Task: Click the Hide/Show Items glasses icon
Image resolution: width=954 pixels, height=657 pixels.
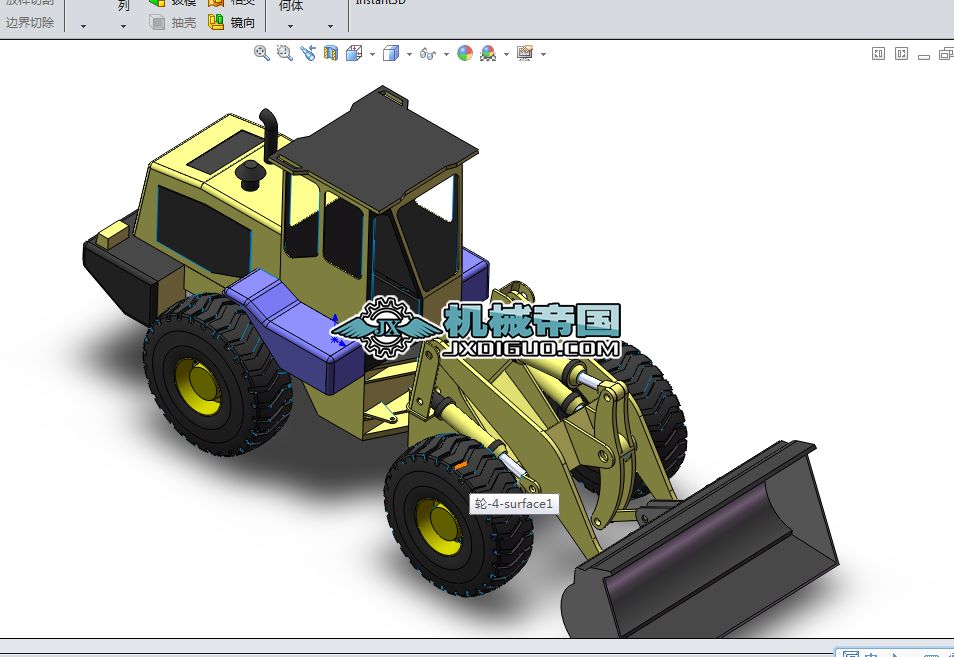Action: 428,54
